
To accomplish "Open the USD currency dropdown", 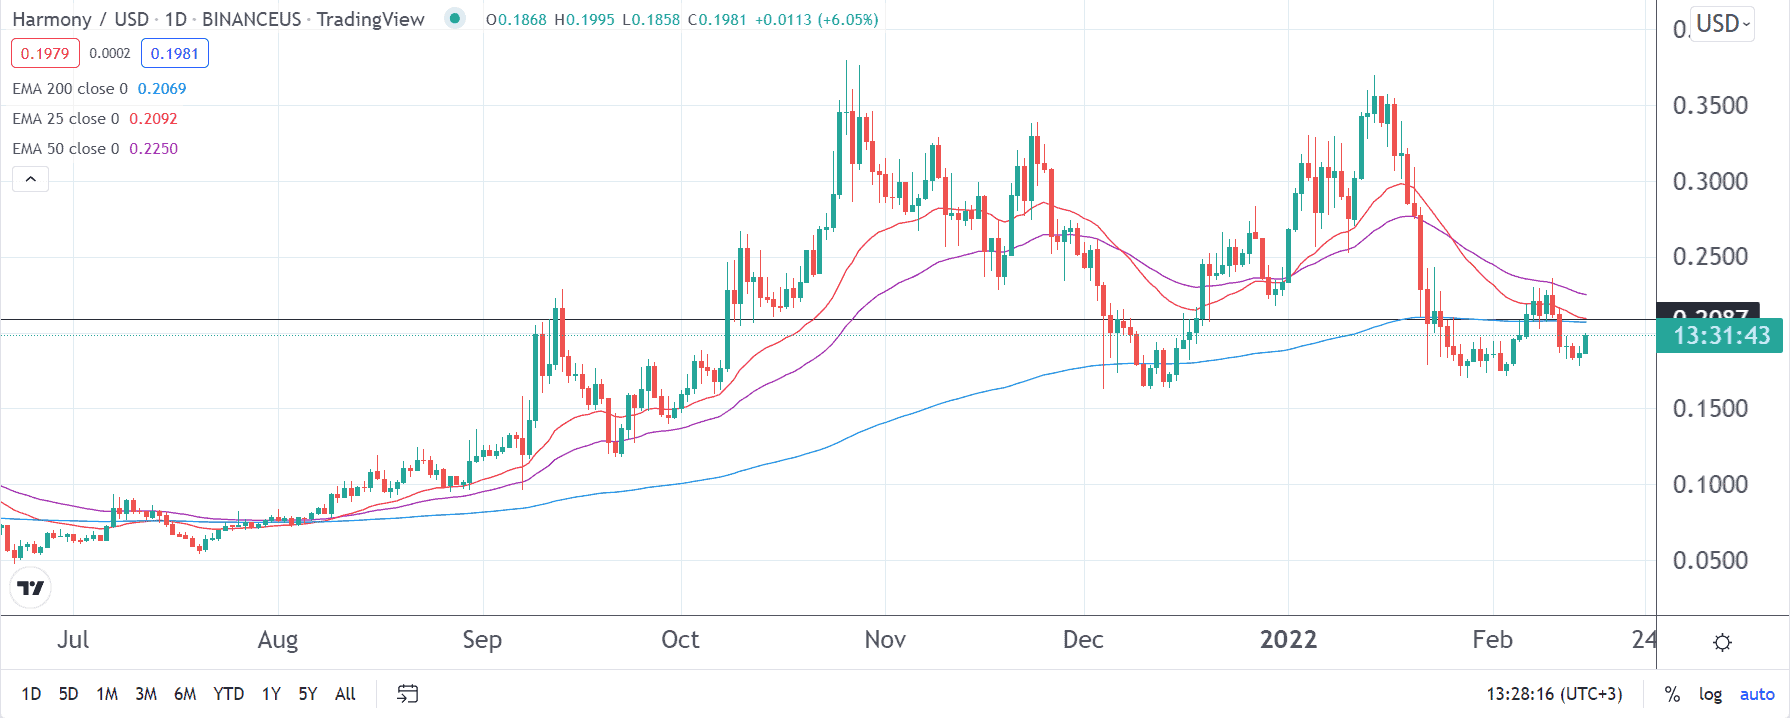I will click(1721, 25).
